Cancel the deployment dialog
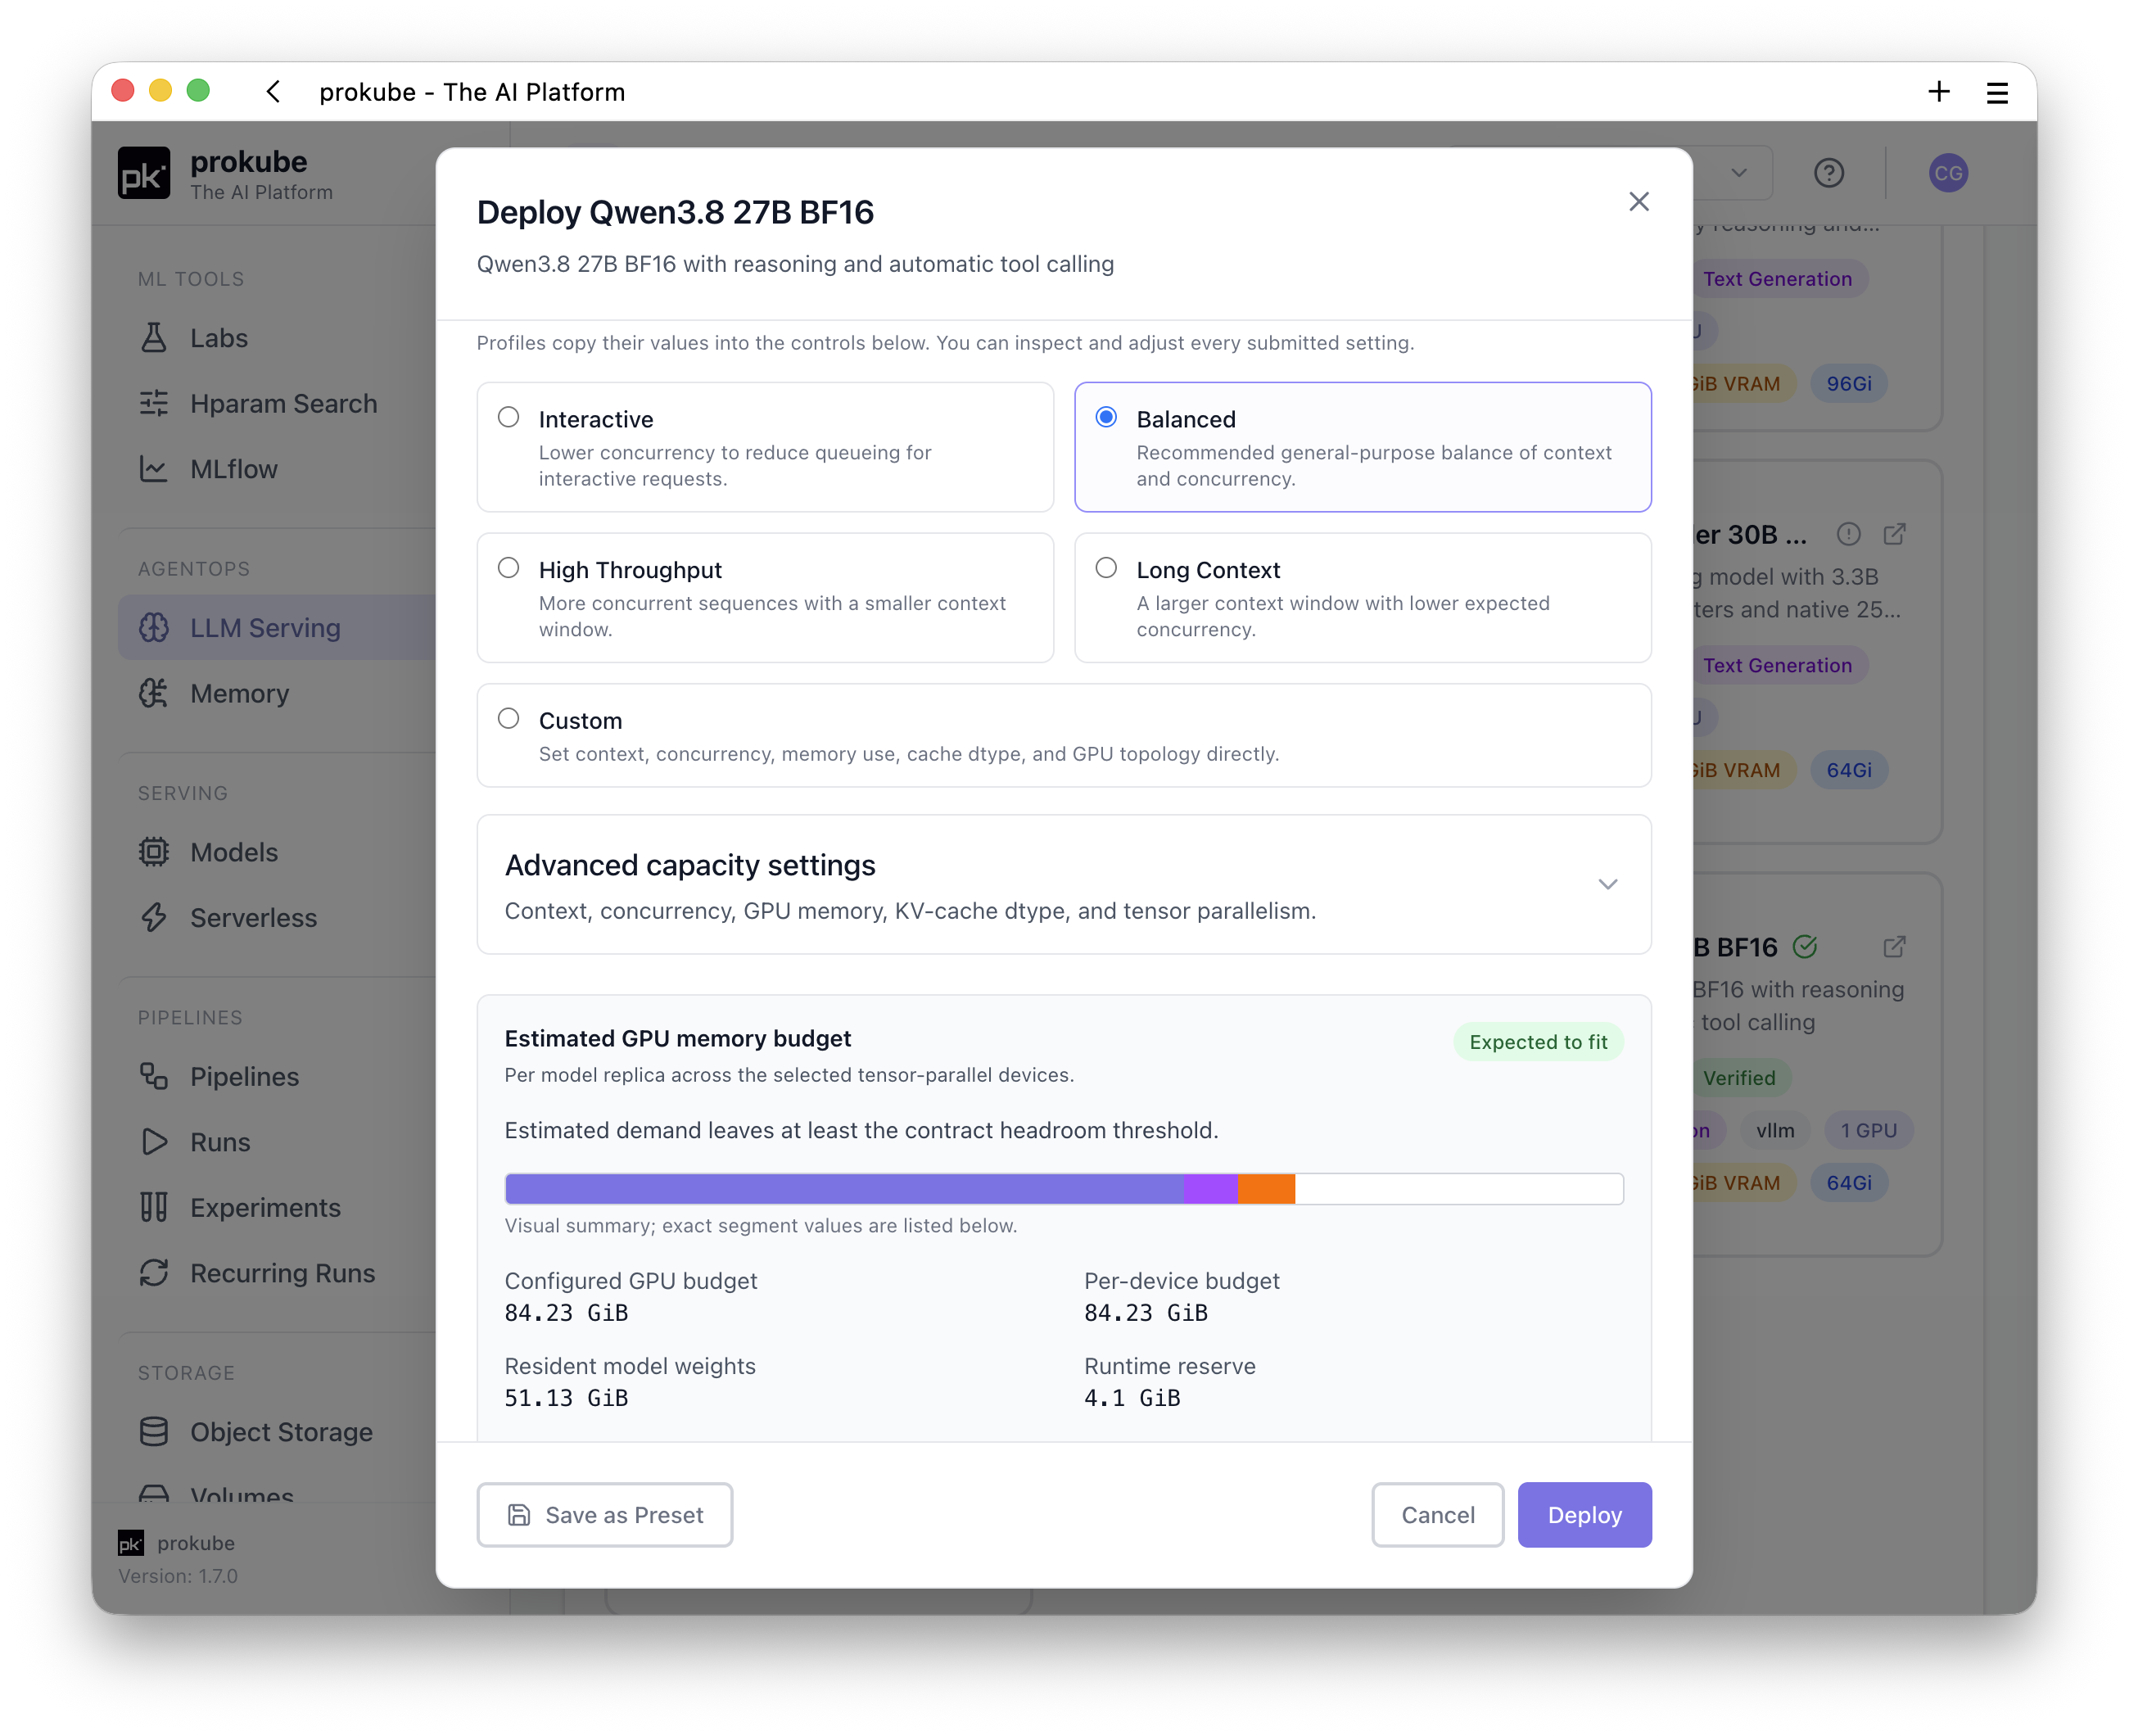 [x=1437, y=1515]
